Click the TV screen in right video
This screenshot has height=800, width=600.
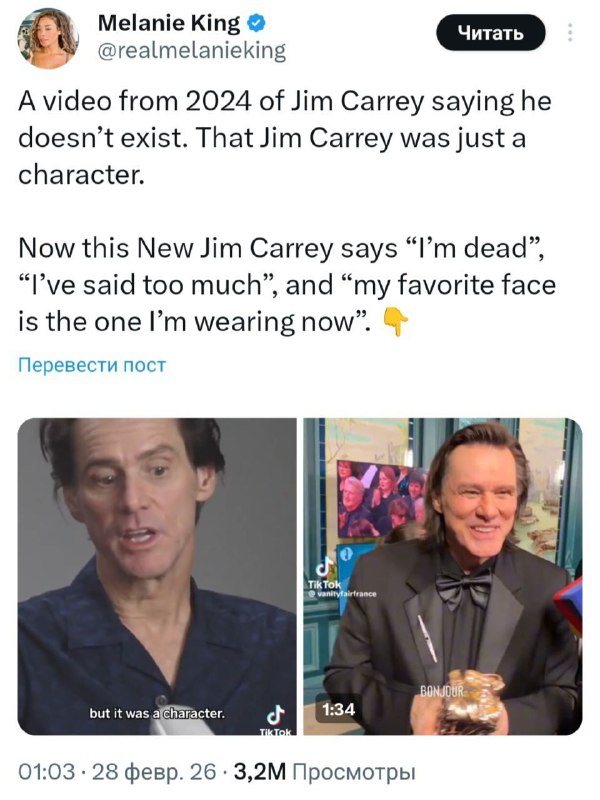coord(380,499)
